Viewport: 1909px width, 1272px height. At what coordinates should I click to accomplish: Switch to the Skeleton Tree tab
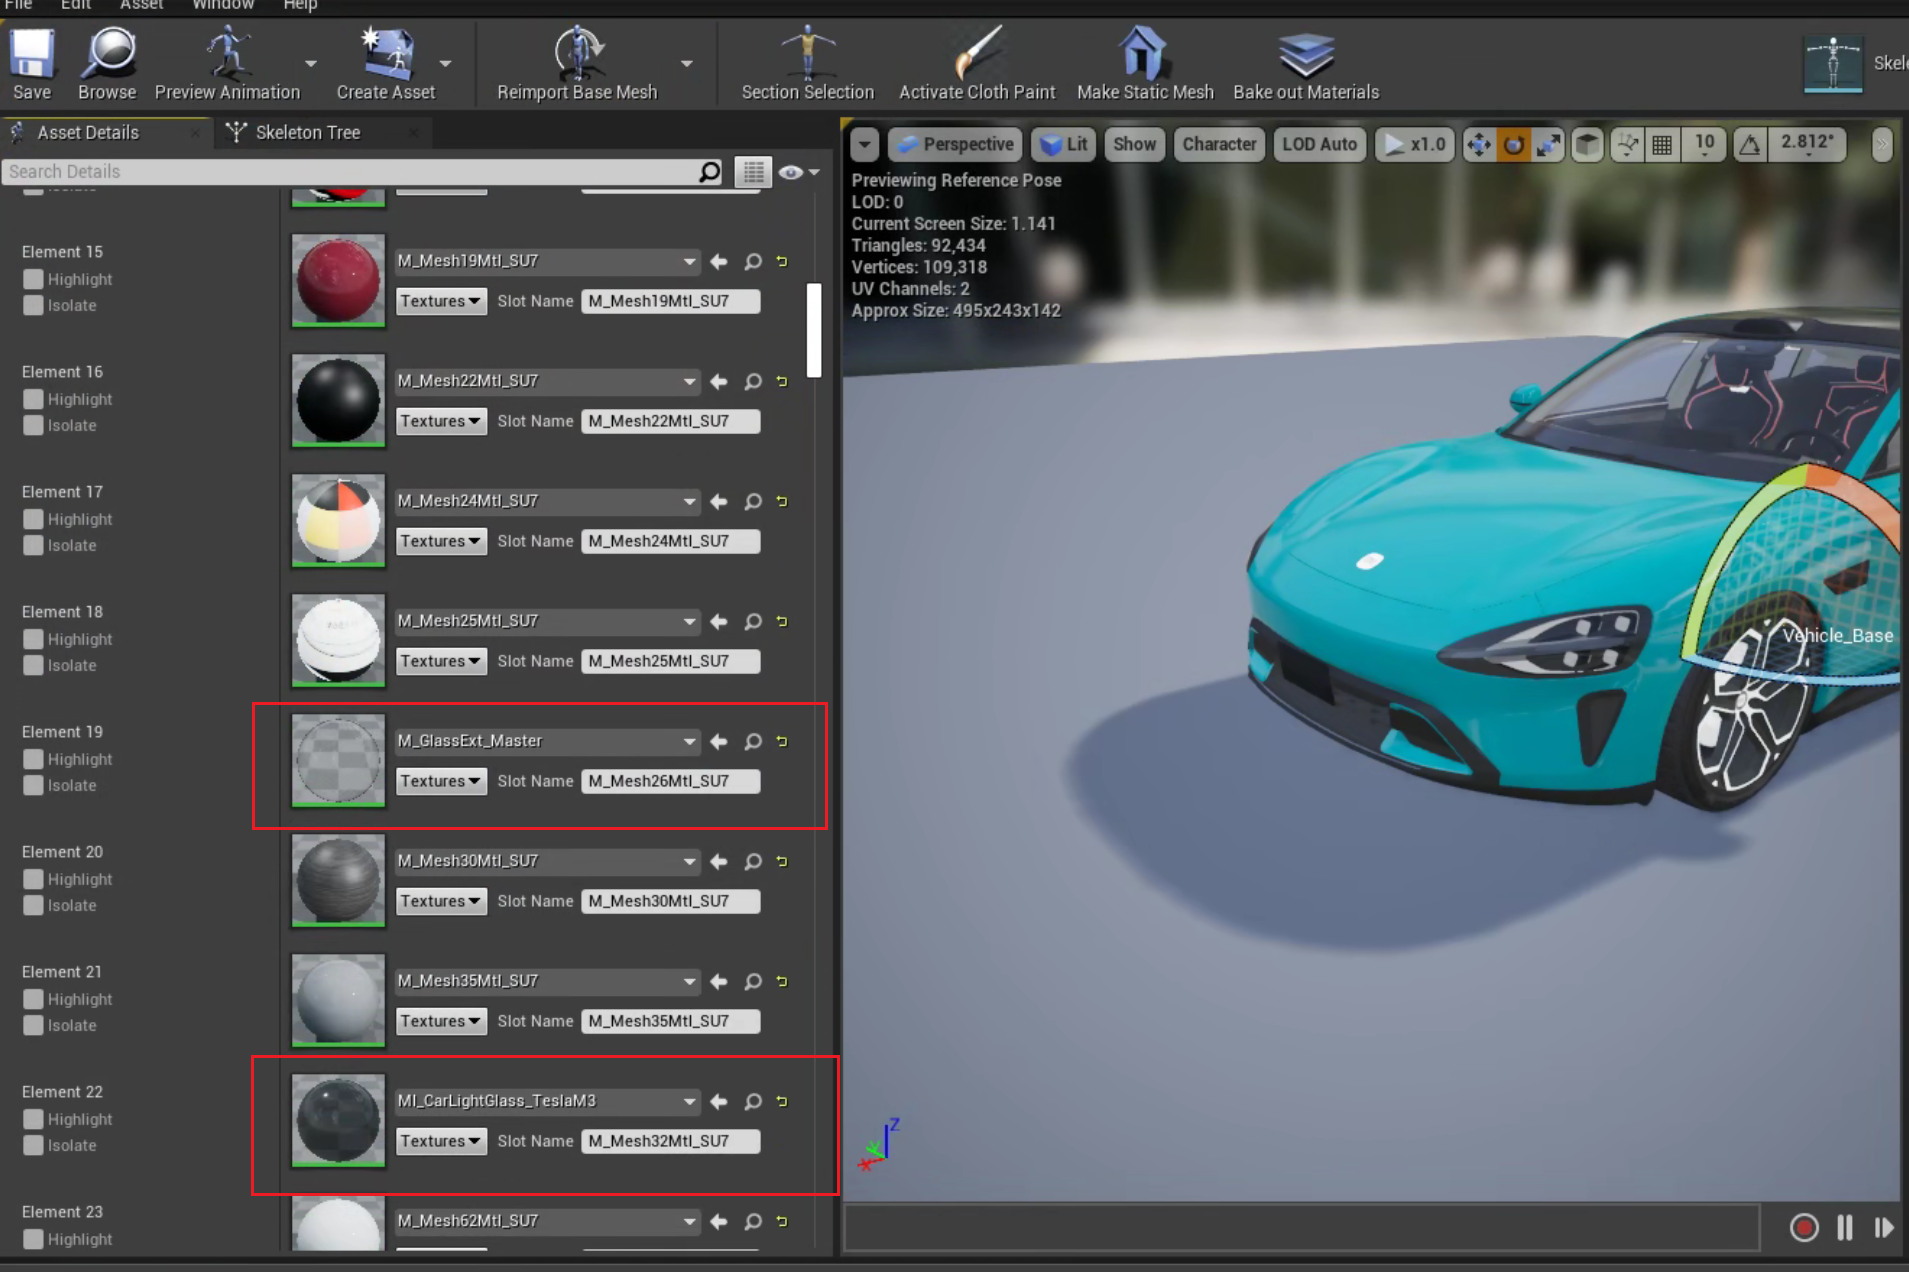pyautogui.click(x=307, y=133)
